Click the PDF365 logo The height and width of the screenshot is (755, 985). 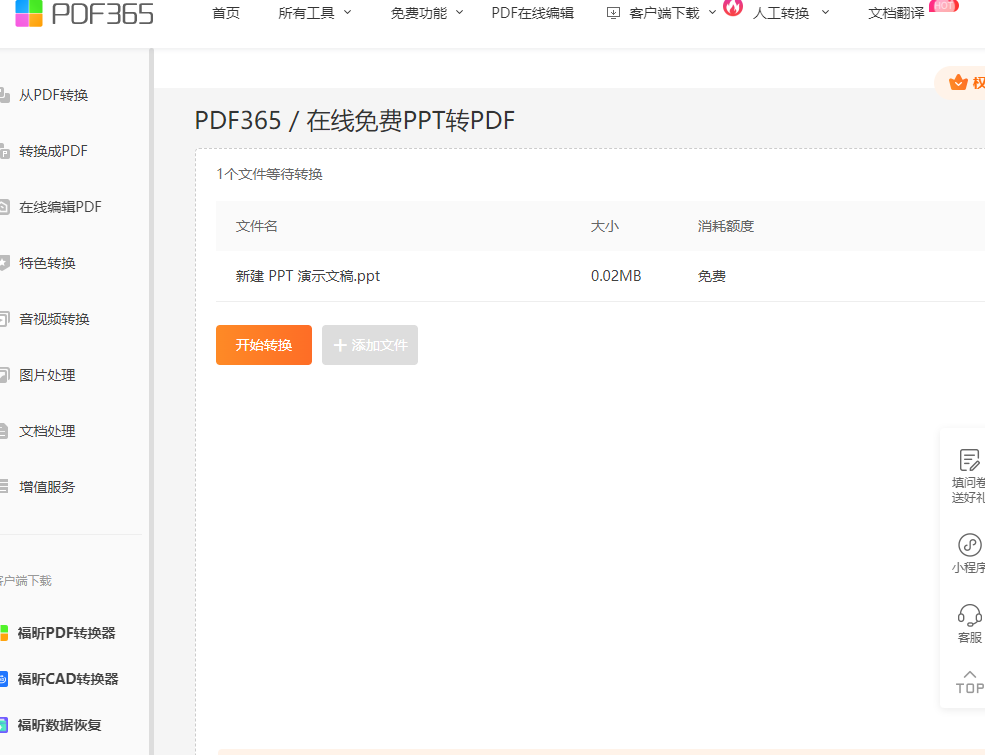(x=84, y=13)
